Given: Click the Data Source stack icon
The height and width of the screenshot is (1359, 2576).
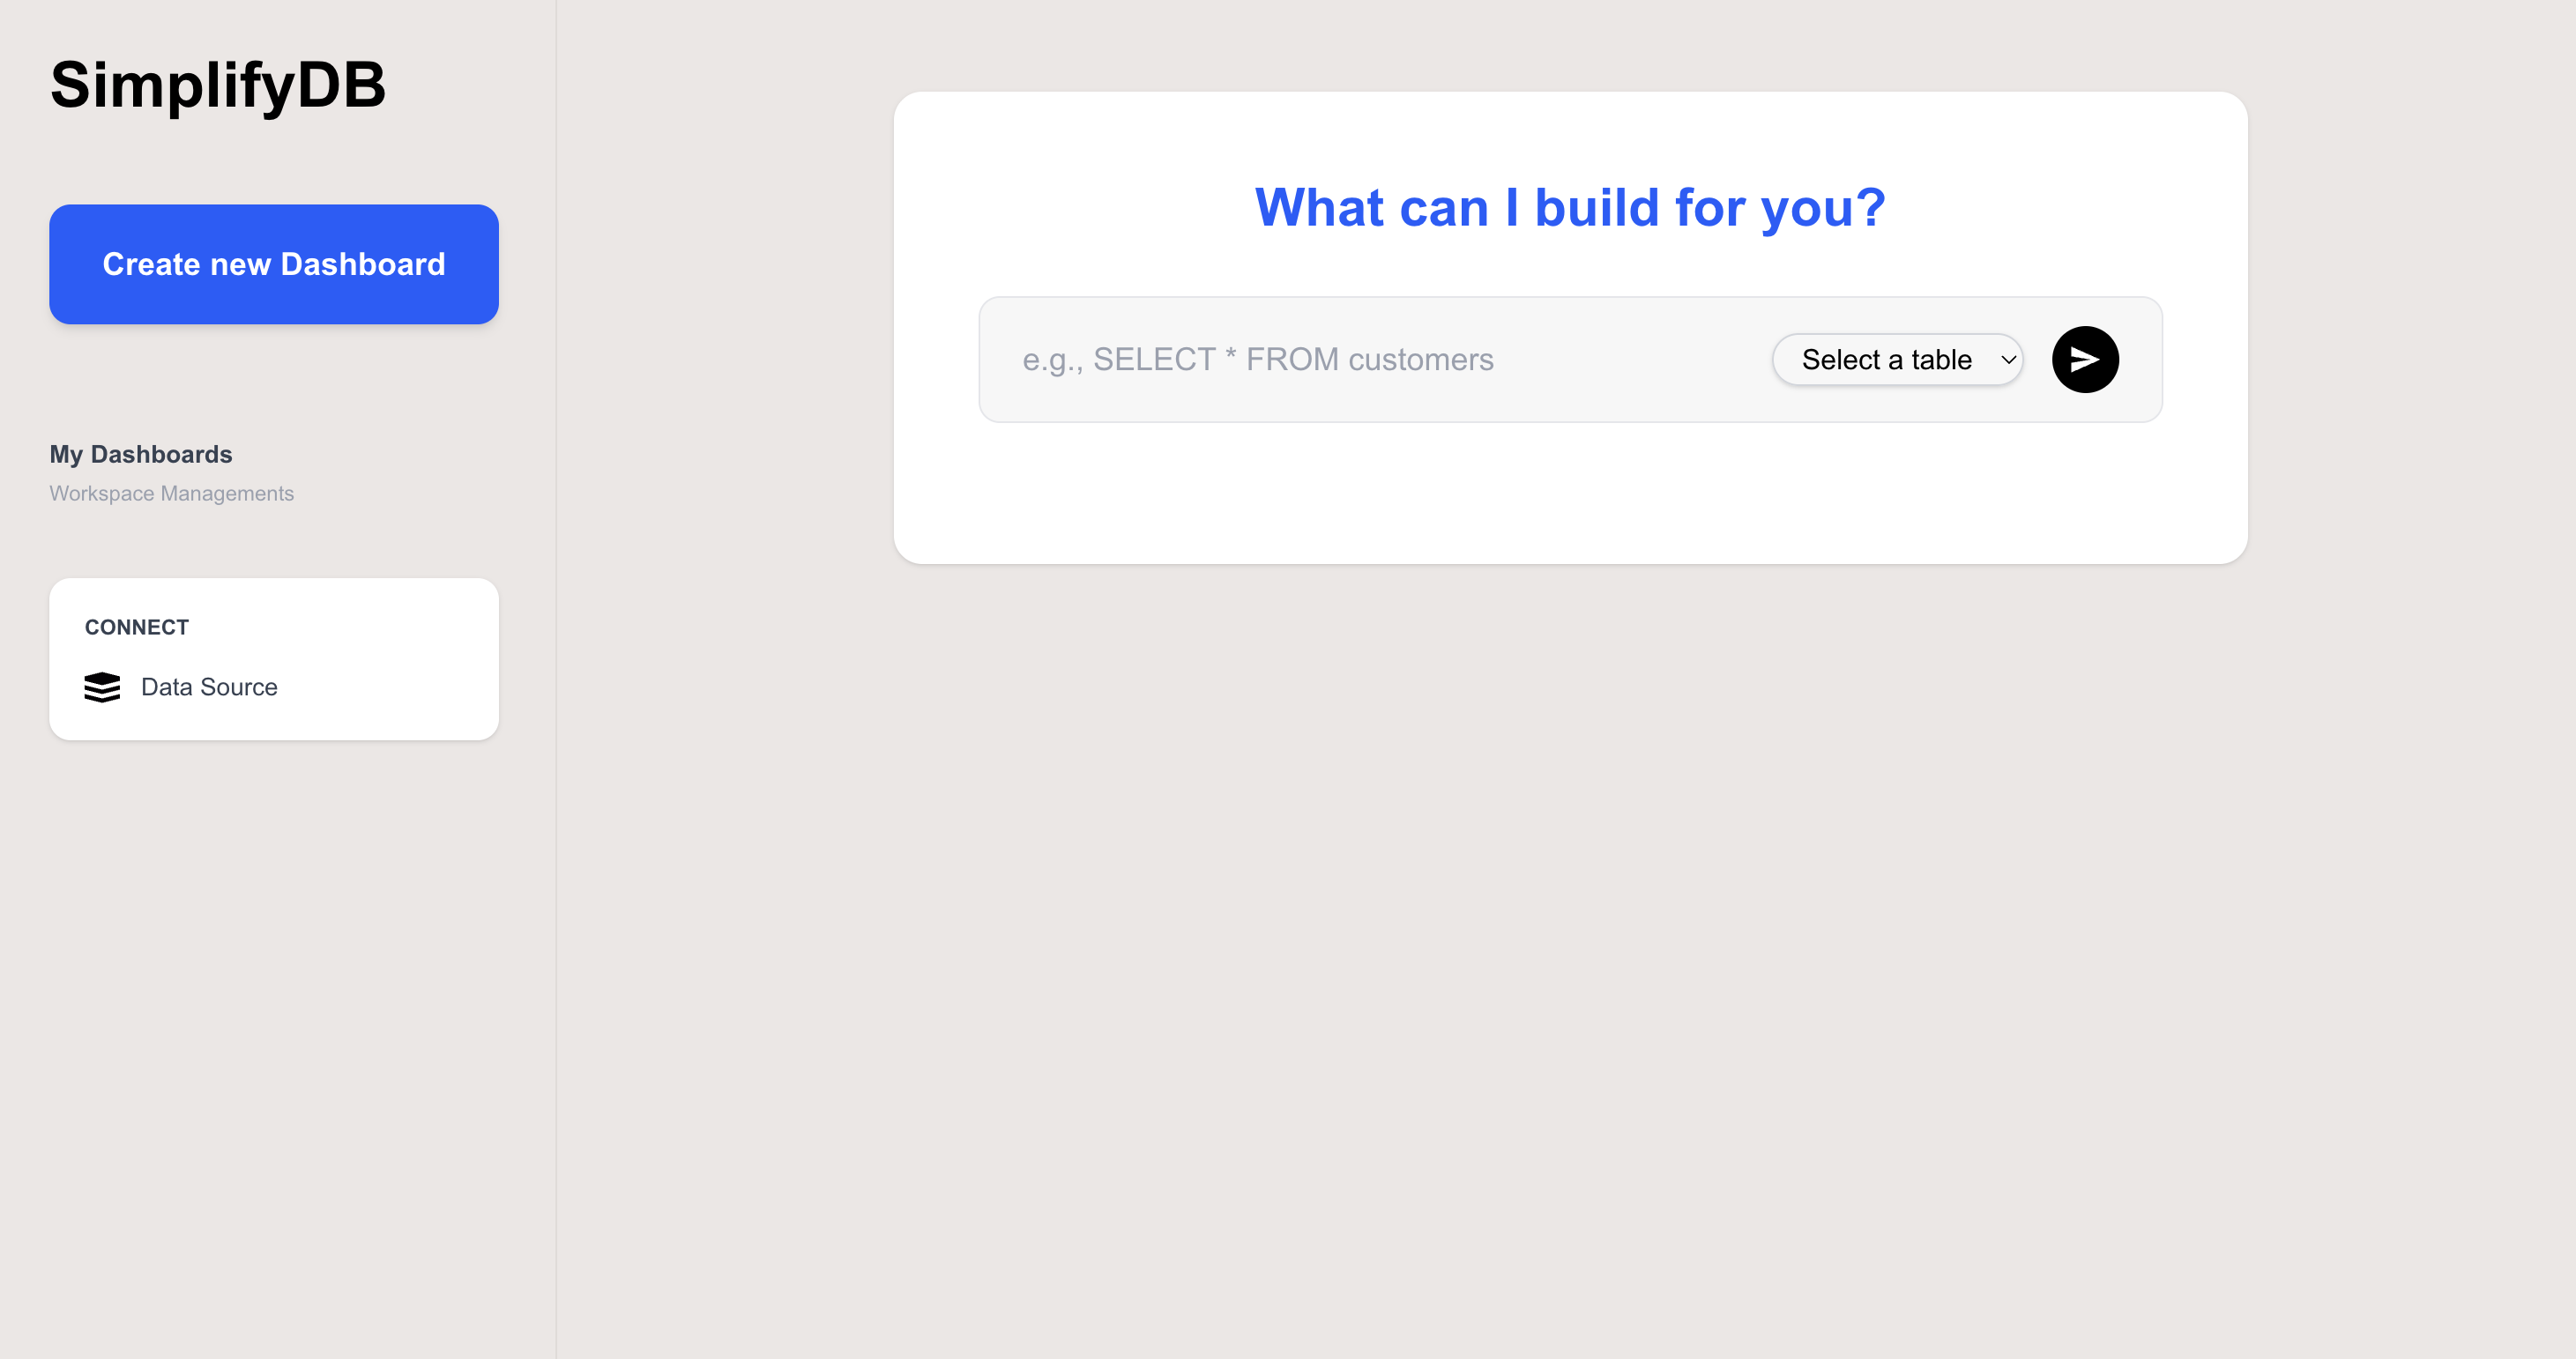Looking at the screenshot, I should pyautogui.click(x=102, y=687).
